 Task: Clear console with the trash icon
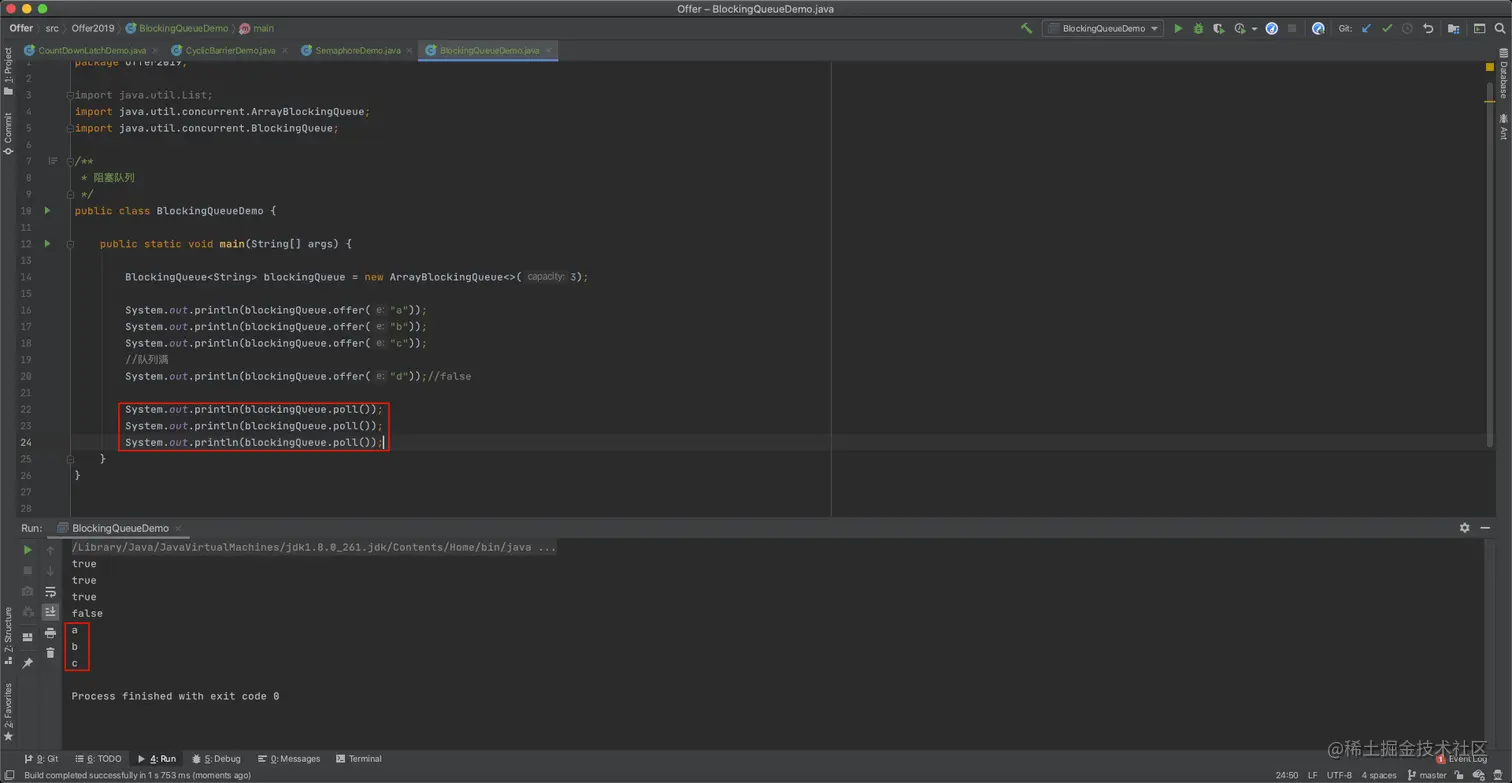point(50,653)
